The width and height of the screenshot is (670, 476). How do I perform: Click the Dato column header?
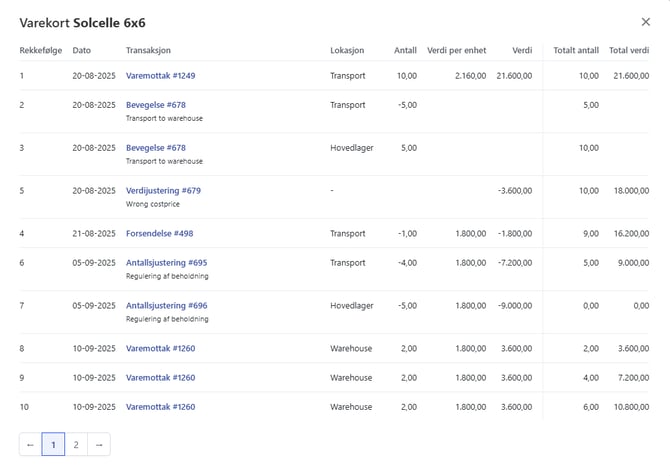click(x=82, y=49)
